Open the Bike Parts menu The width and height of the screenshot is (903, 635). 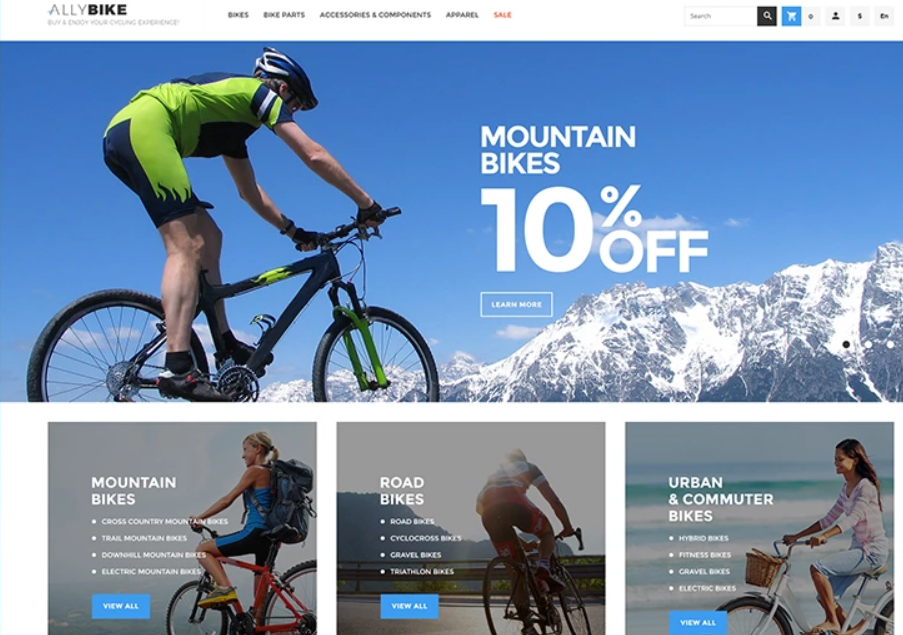284,15
